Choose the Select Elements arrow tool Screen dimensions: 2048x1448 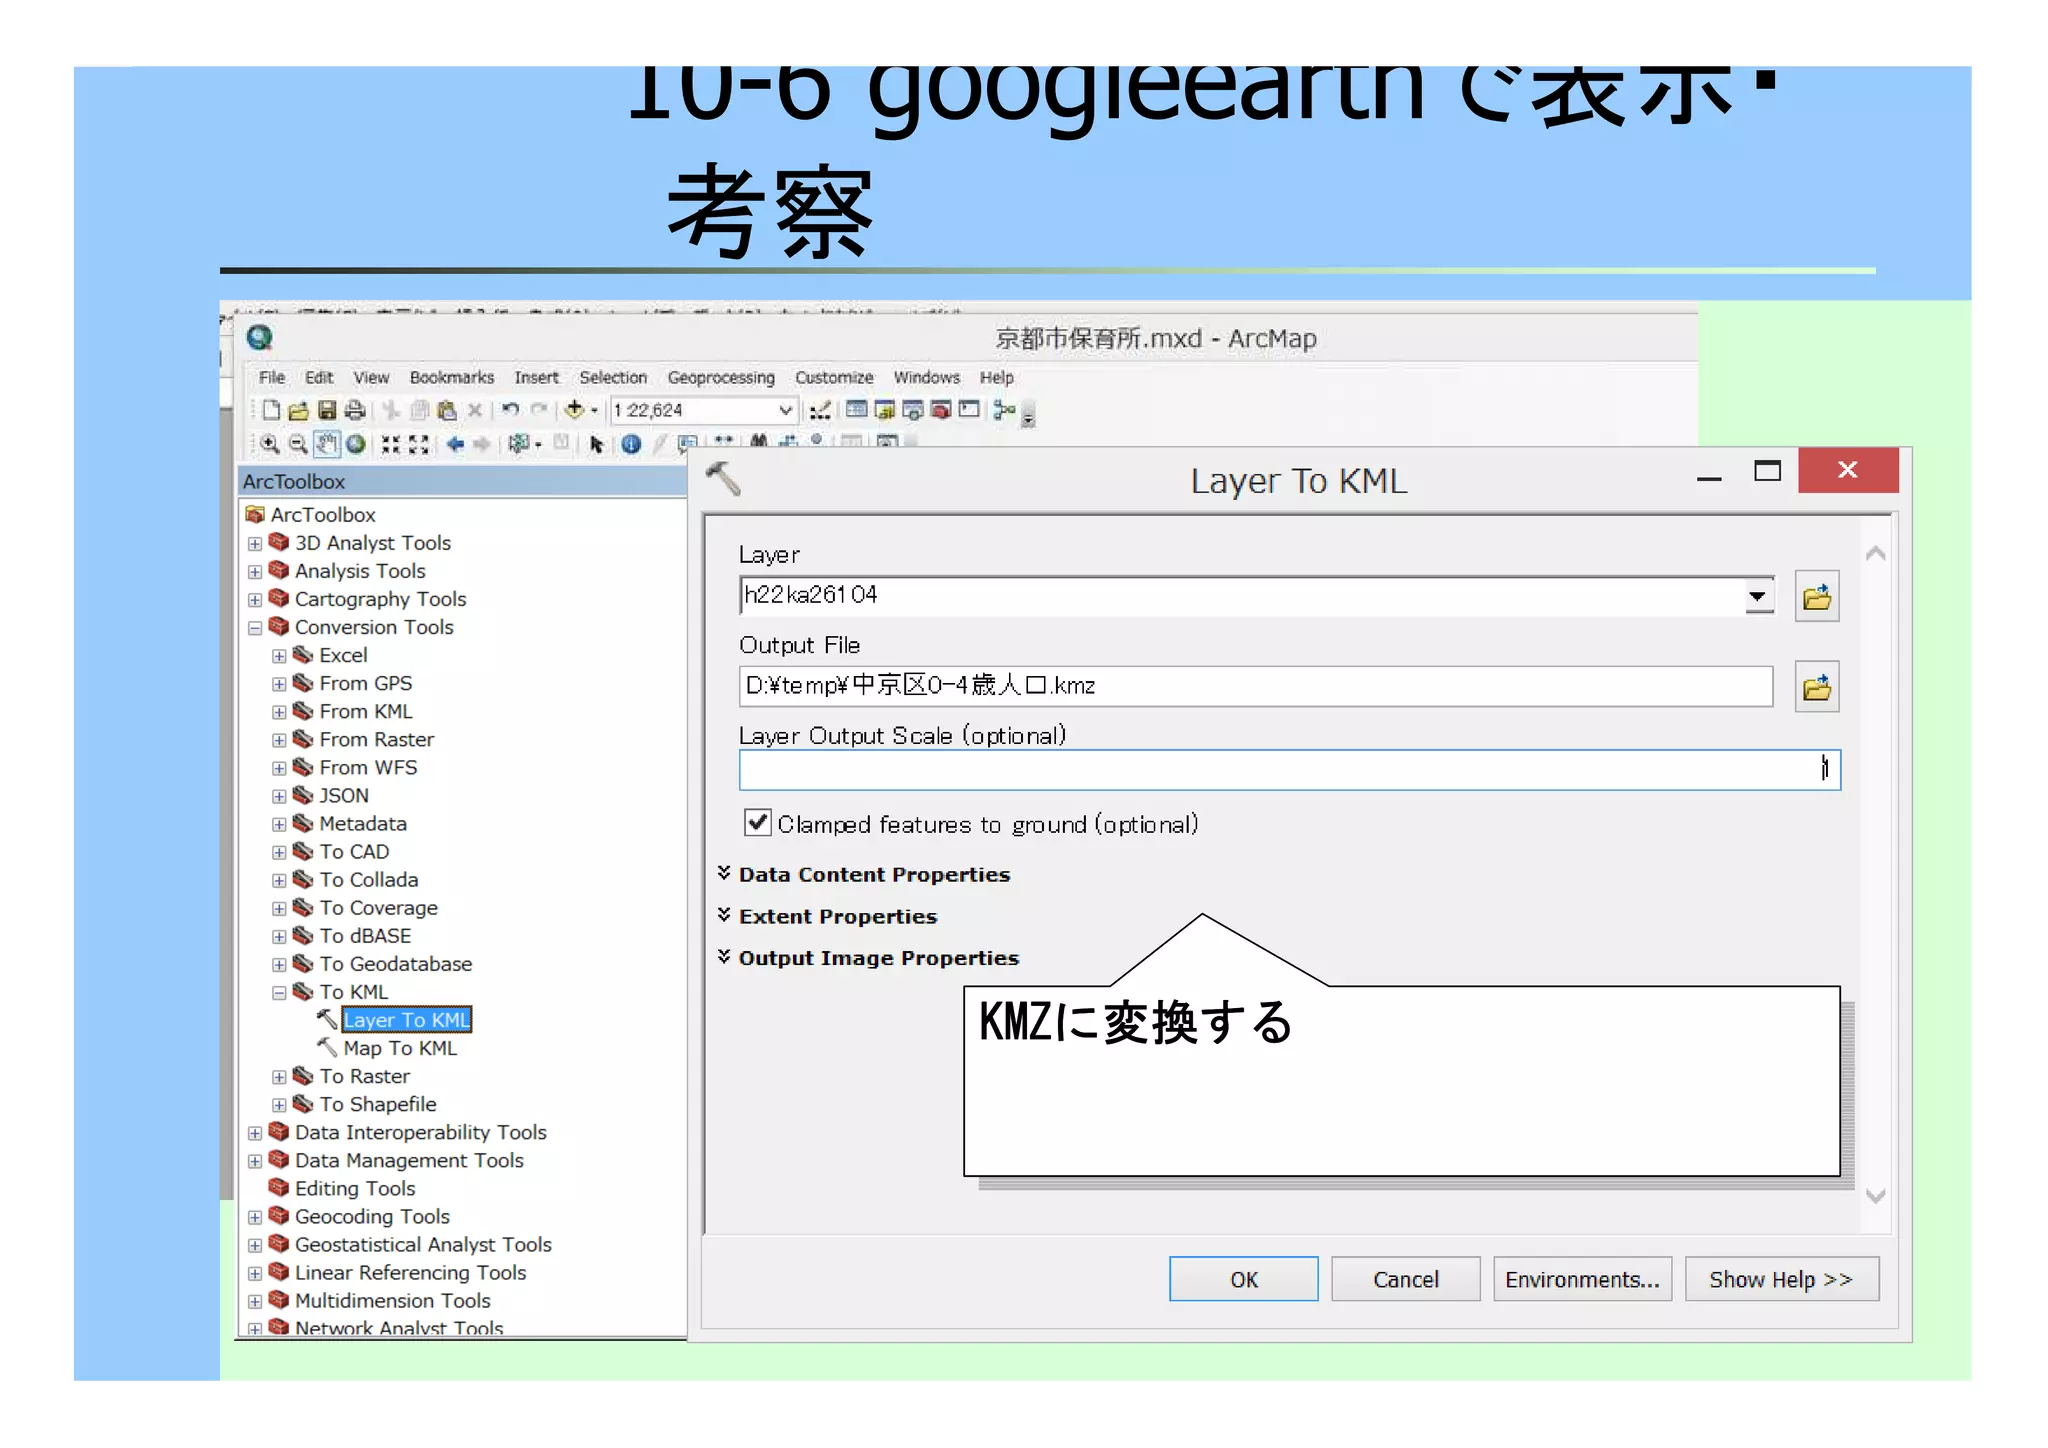pos(597,444)
